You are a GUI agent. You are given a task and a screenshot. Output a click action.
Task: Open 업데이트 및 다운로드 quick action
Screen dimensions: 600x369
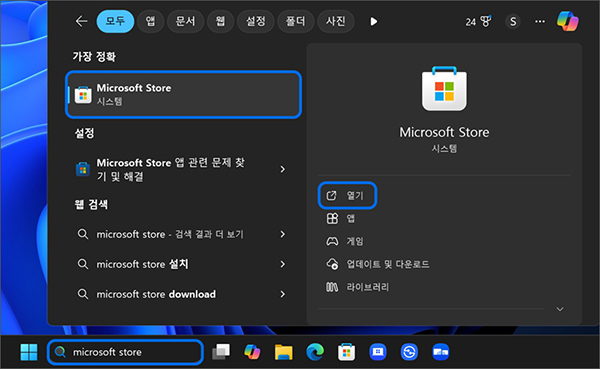[377, 264]
